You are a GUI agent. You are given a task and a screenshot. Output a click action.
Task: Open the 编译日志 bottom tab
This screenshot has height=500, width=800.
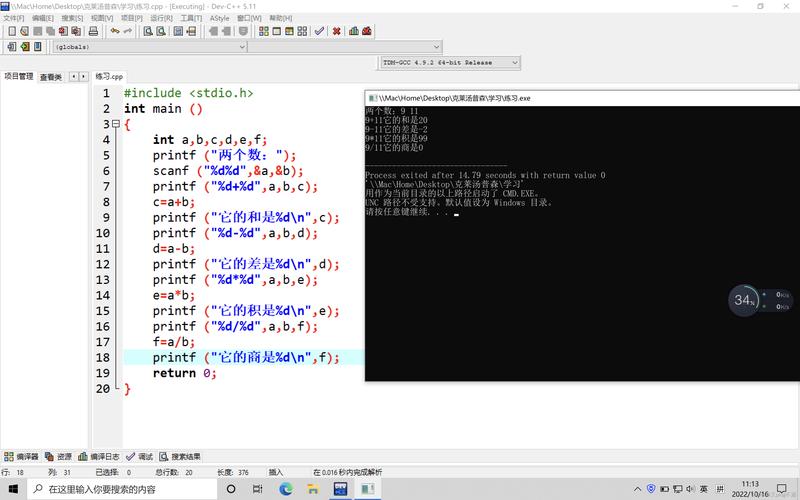[x=105, y=456]
